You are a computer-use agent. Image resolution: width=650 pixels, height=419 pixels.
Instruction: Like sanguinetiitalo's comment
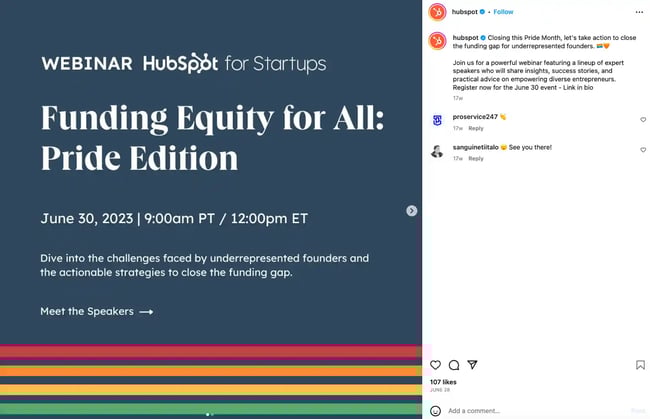coord(643,150)
